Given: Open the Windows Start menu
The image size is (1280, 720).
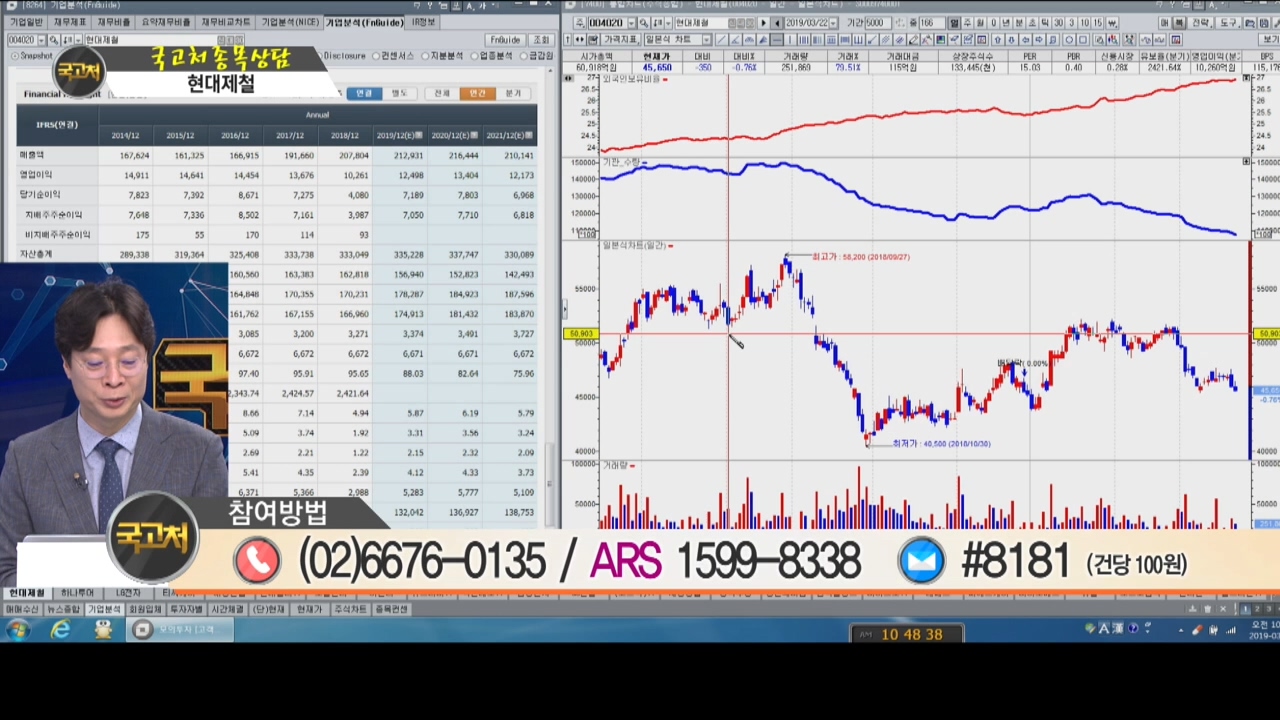Looking at the screenshot, I should click(17, 630).
